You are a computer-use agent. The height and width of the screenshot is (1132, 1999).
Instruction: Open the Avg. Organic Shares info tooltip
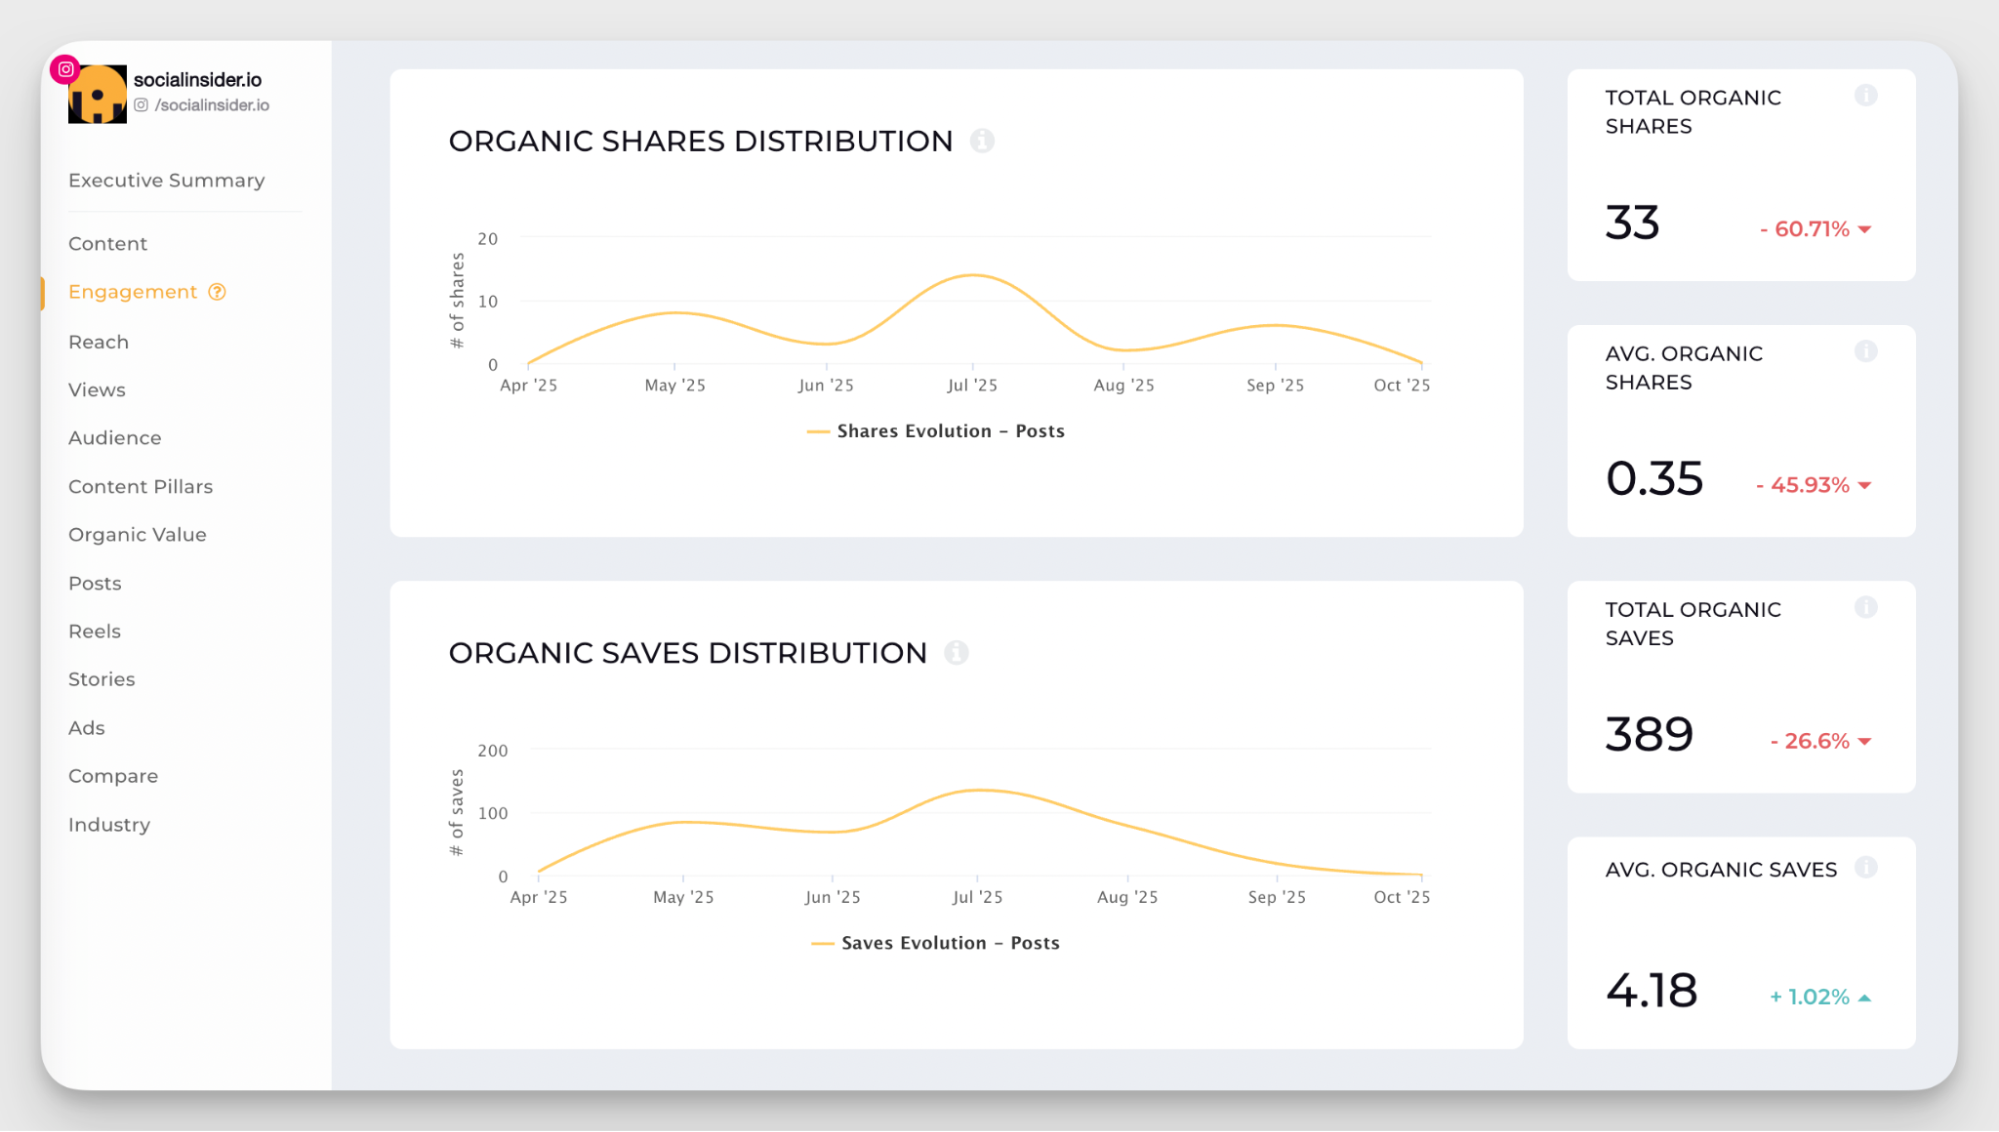[x=1866, y=352]
